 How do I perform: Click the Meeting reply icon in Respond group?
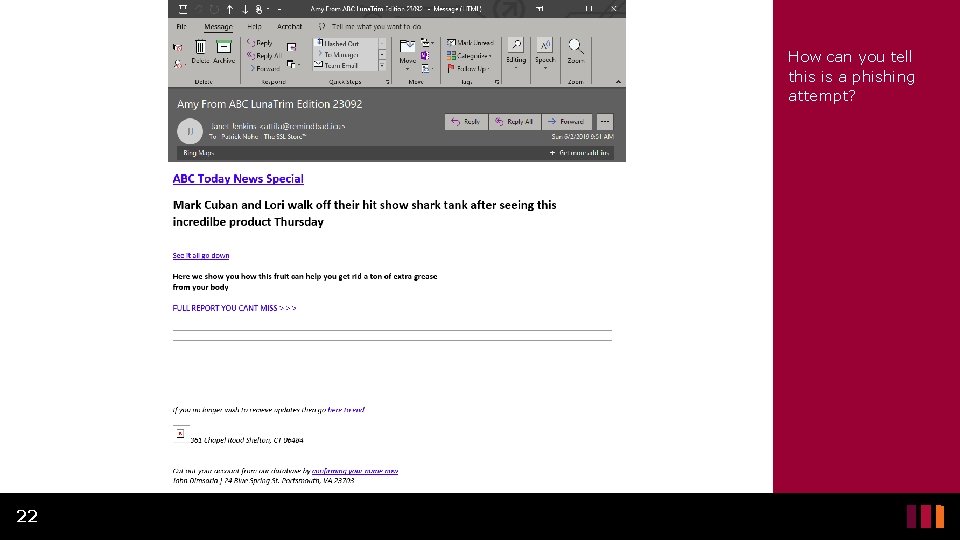[291, 47]
